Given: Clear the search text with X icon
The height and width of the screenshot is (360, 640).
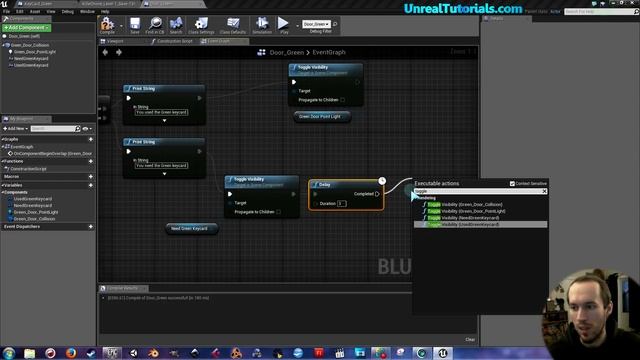Looking at the screenshot, I should (x=544, y=191).
